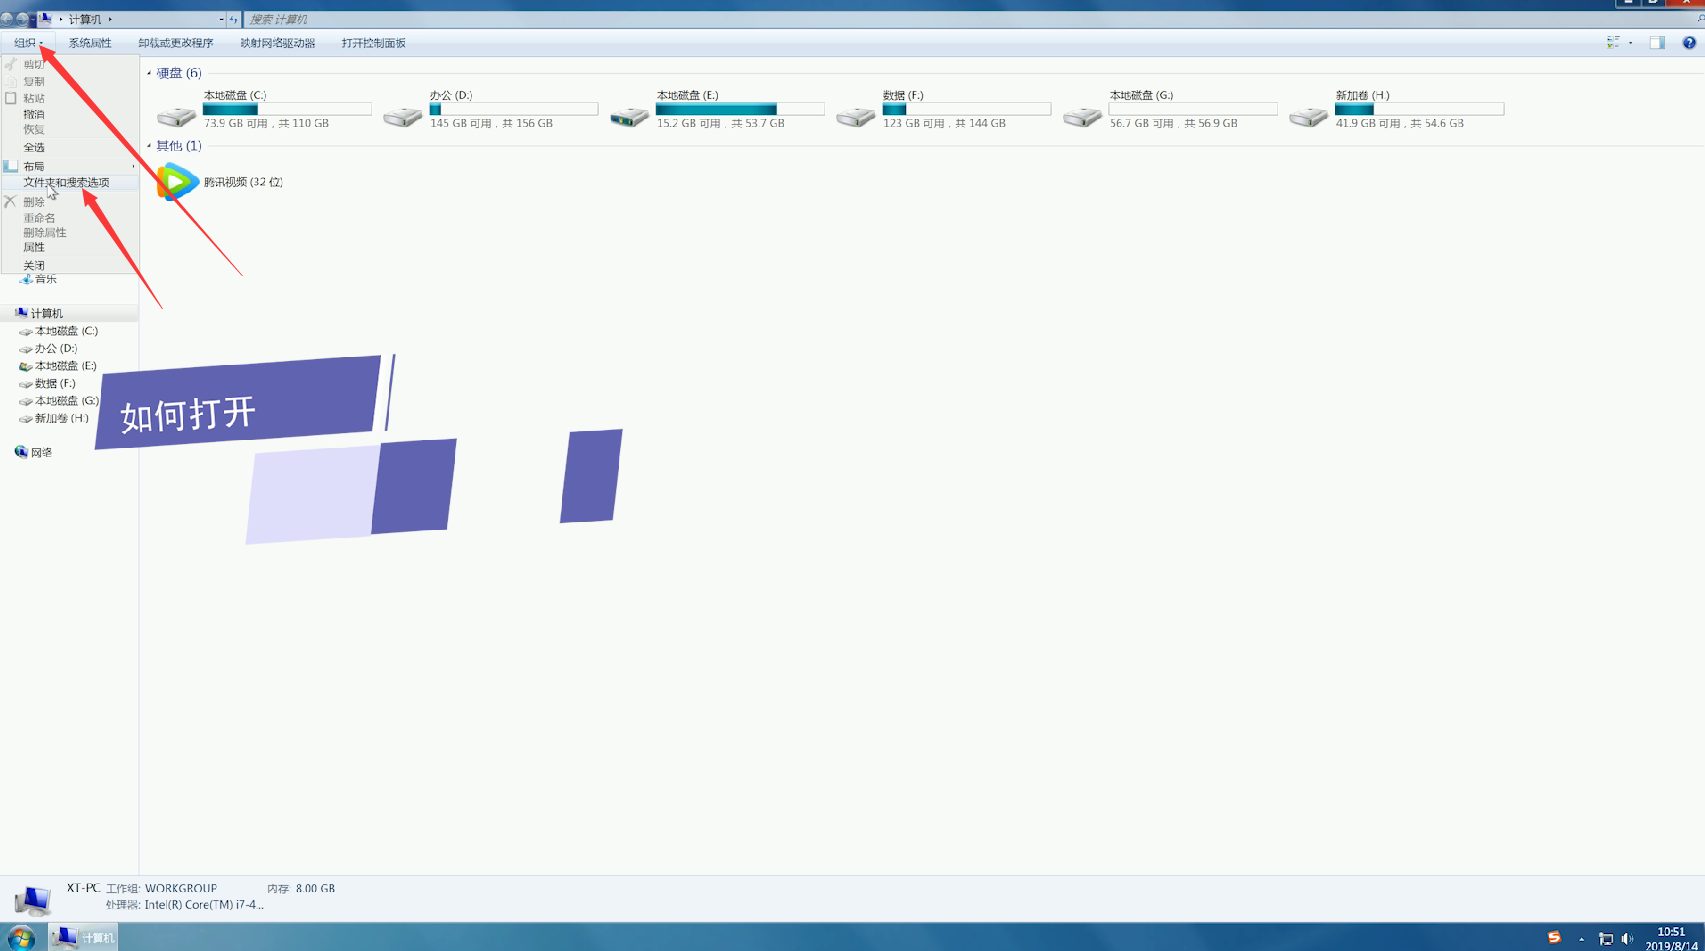This screenshot has width=1705, height=951.
Task: Click 打开控制面板 toolbar button
Action: tap(374, 43)
